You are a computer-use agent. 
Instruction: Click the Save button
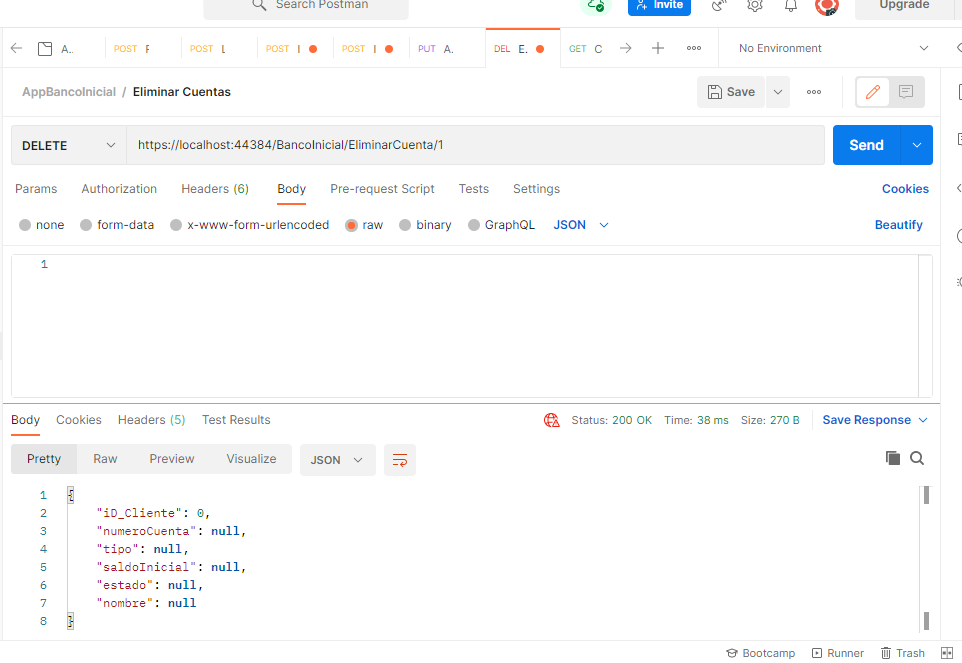tap(731, 92)
